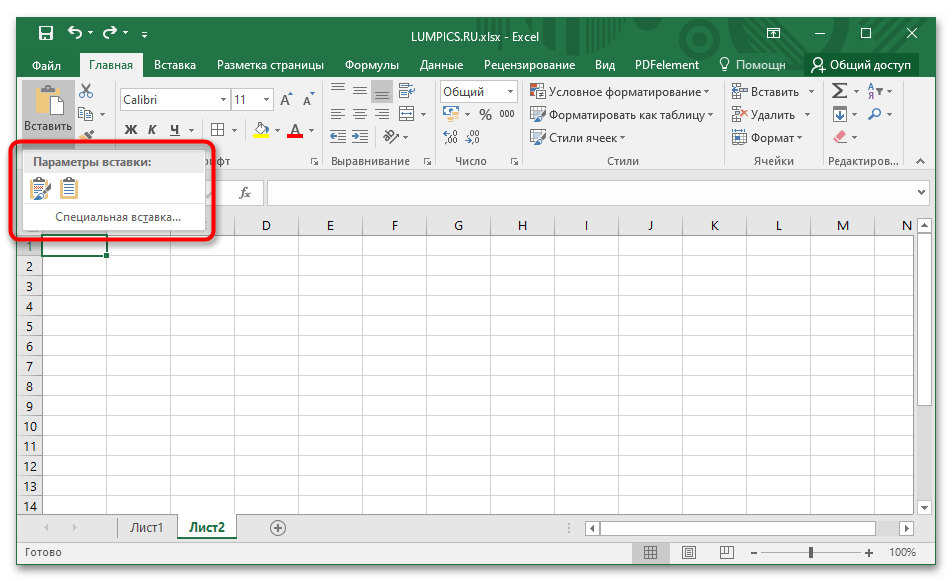Image resolution: width=952 pixels, height=581 pixels.
Task: Switch to Page Layout view
Action: [x=688, y=552]
